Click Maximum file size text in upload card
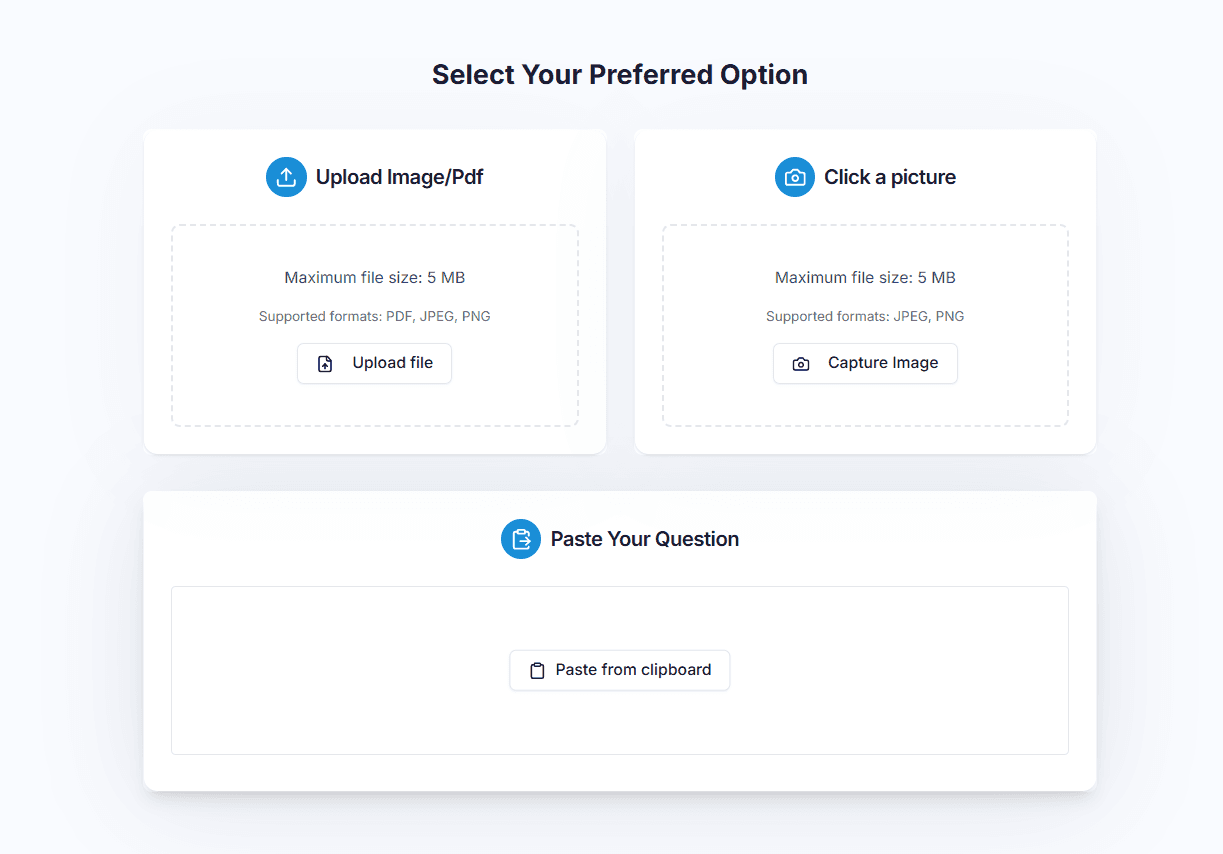 pos(375,278)
